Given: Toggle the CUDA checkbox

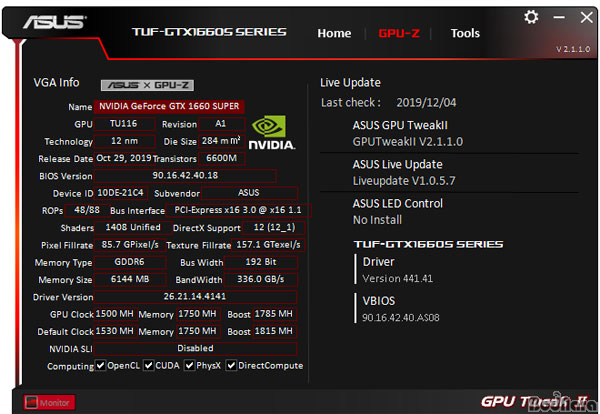Looking at the screenshot, I should coord(148,365).
